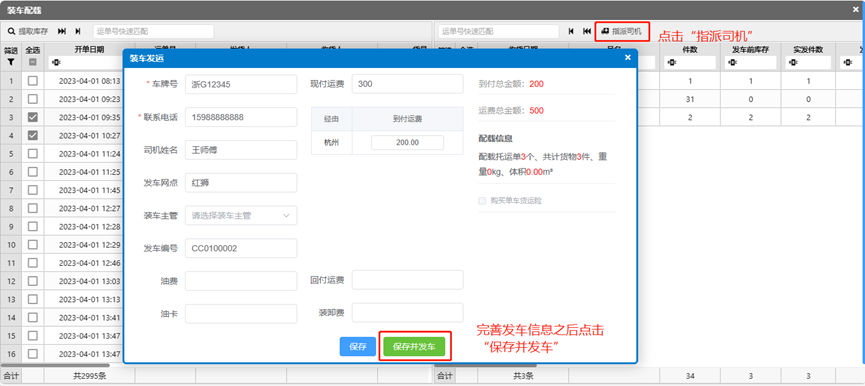Screen dimensions: 865x386
Task: Toggle the 购买单车货运险 checkbox
Action: coord(483,201)
